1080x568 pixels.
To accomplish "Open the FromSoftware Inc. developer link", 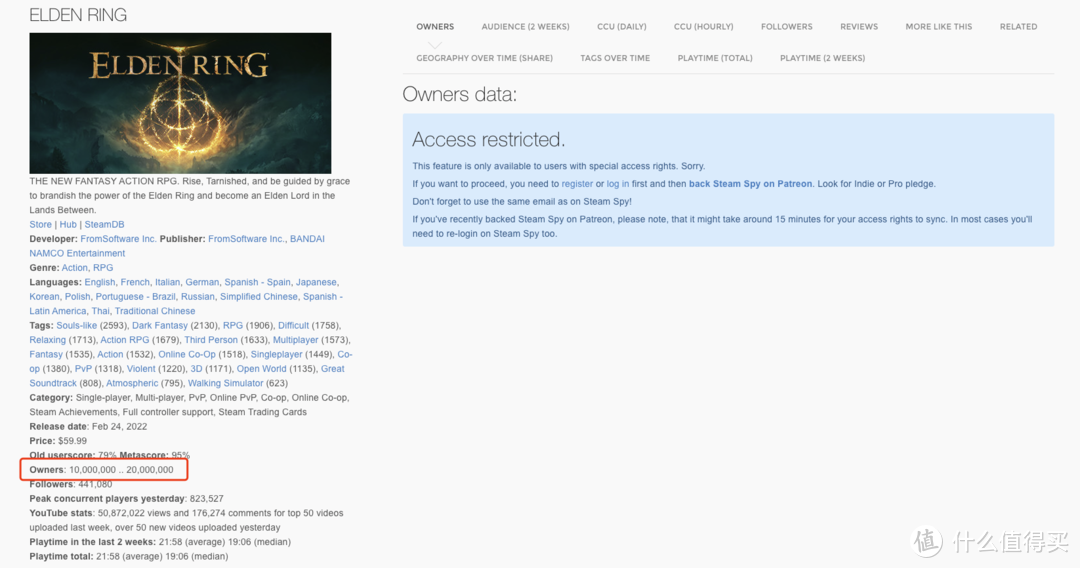I will coord(118,239).
